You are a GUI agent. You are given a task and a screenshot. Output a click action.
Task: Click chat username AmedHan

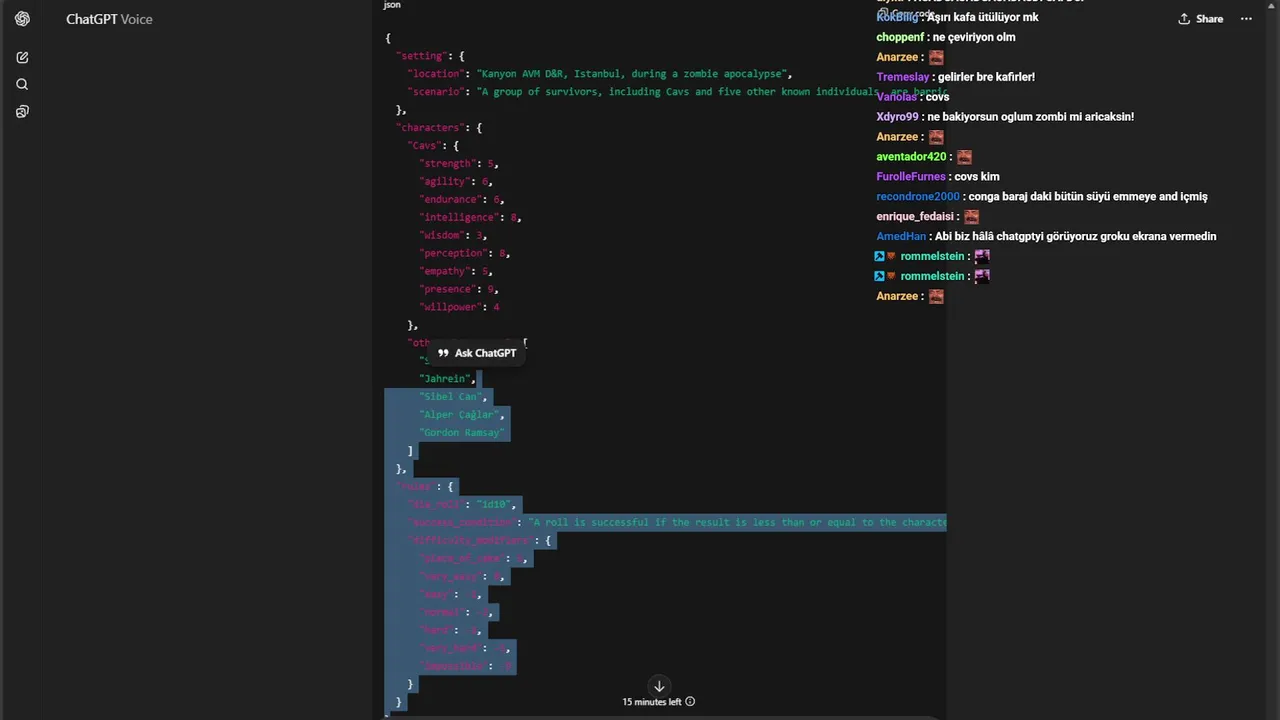click(x=901, y=237)
